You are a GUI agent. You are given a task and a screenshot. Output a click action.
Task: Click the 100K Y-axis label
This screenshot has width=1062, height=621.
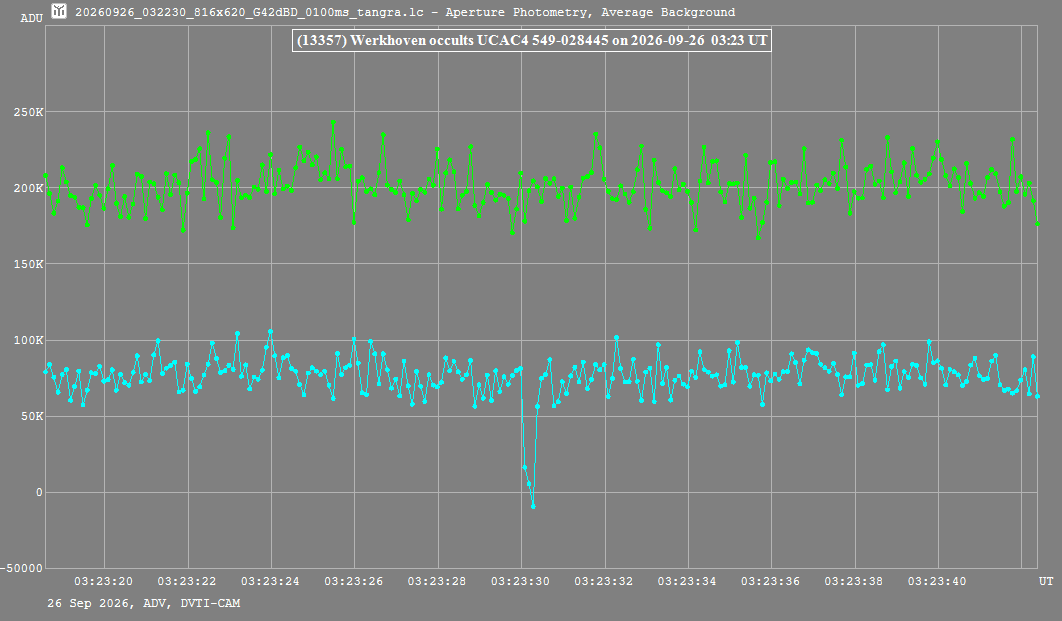coord(28,340)
